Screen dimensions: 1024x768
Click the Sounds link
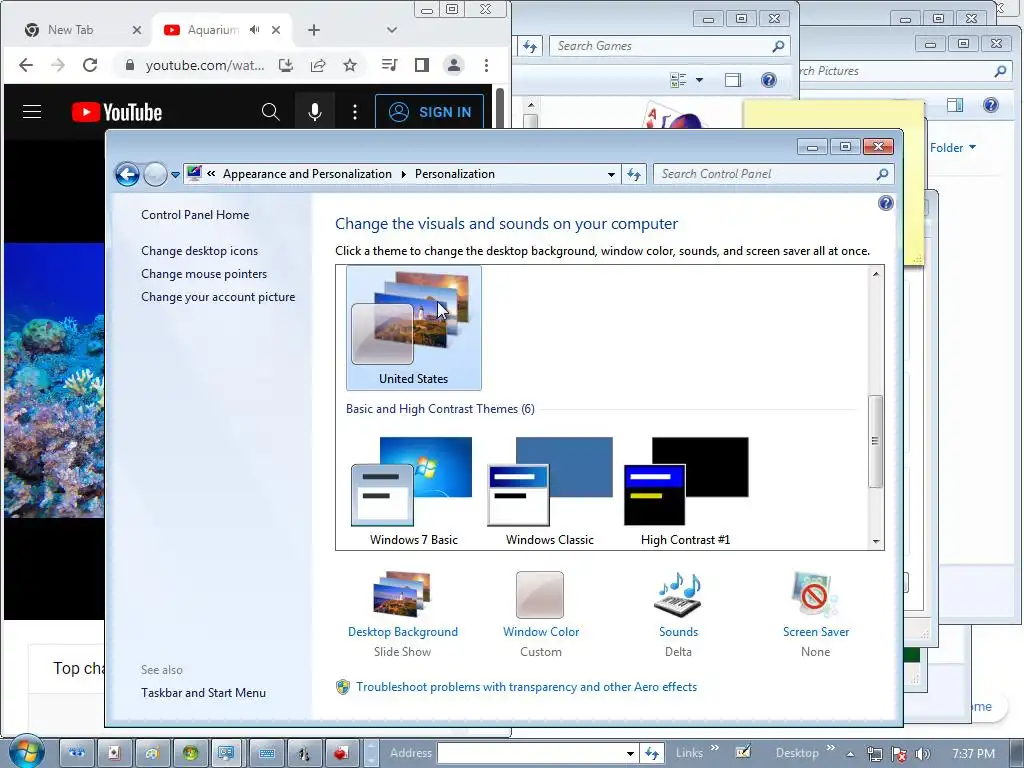pos(678,632)
